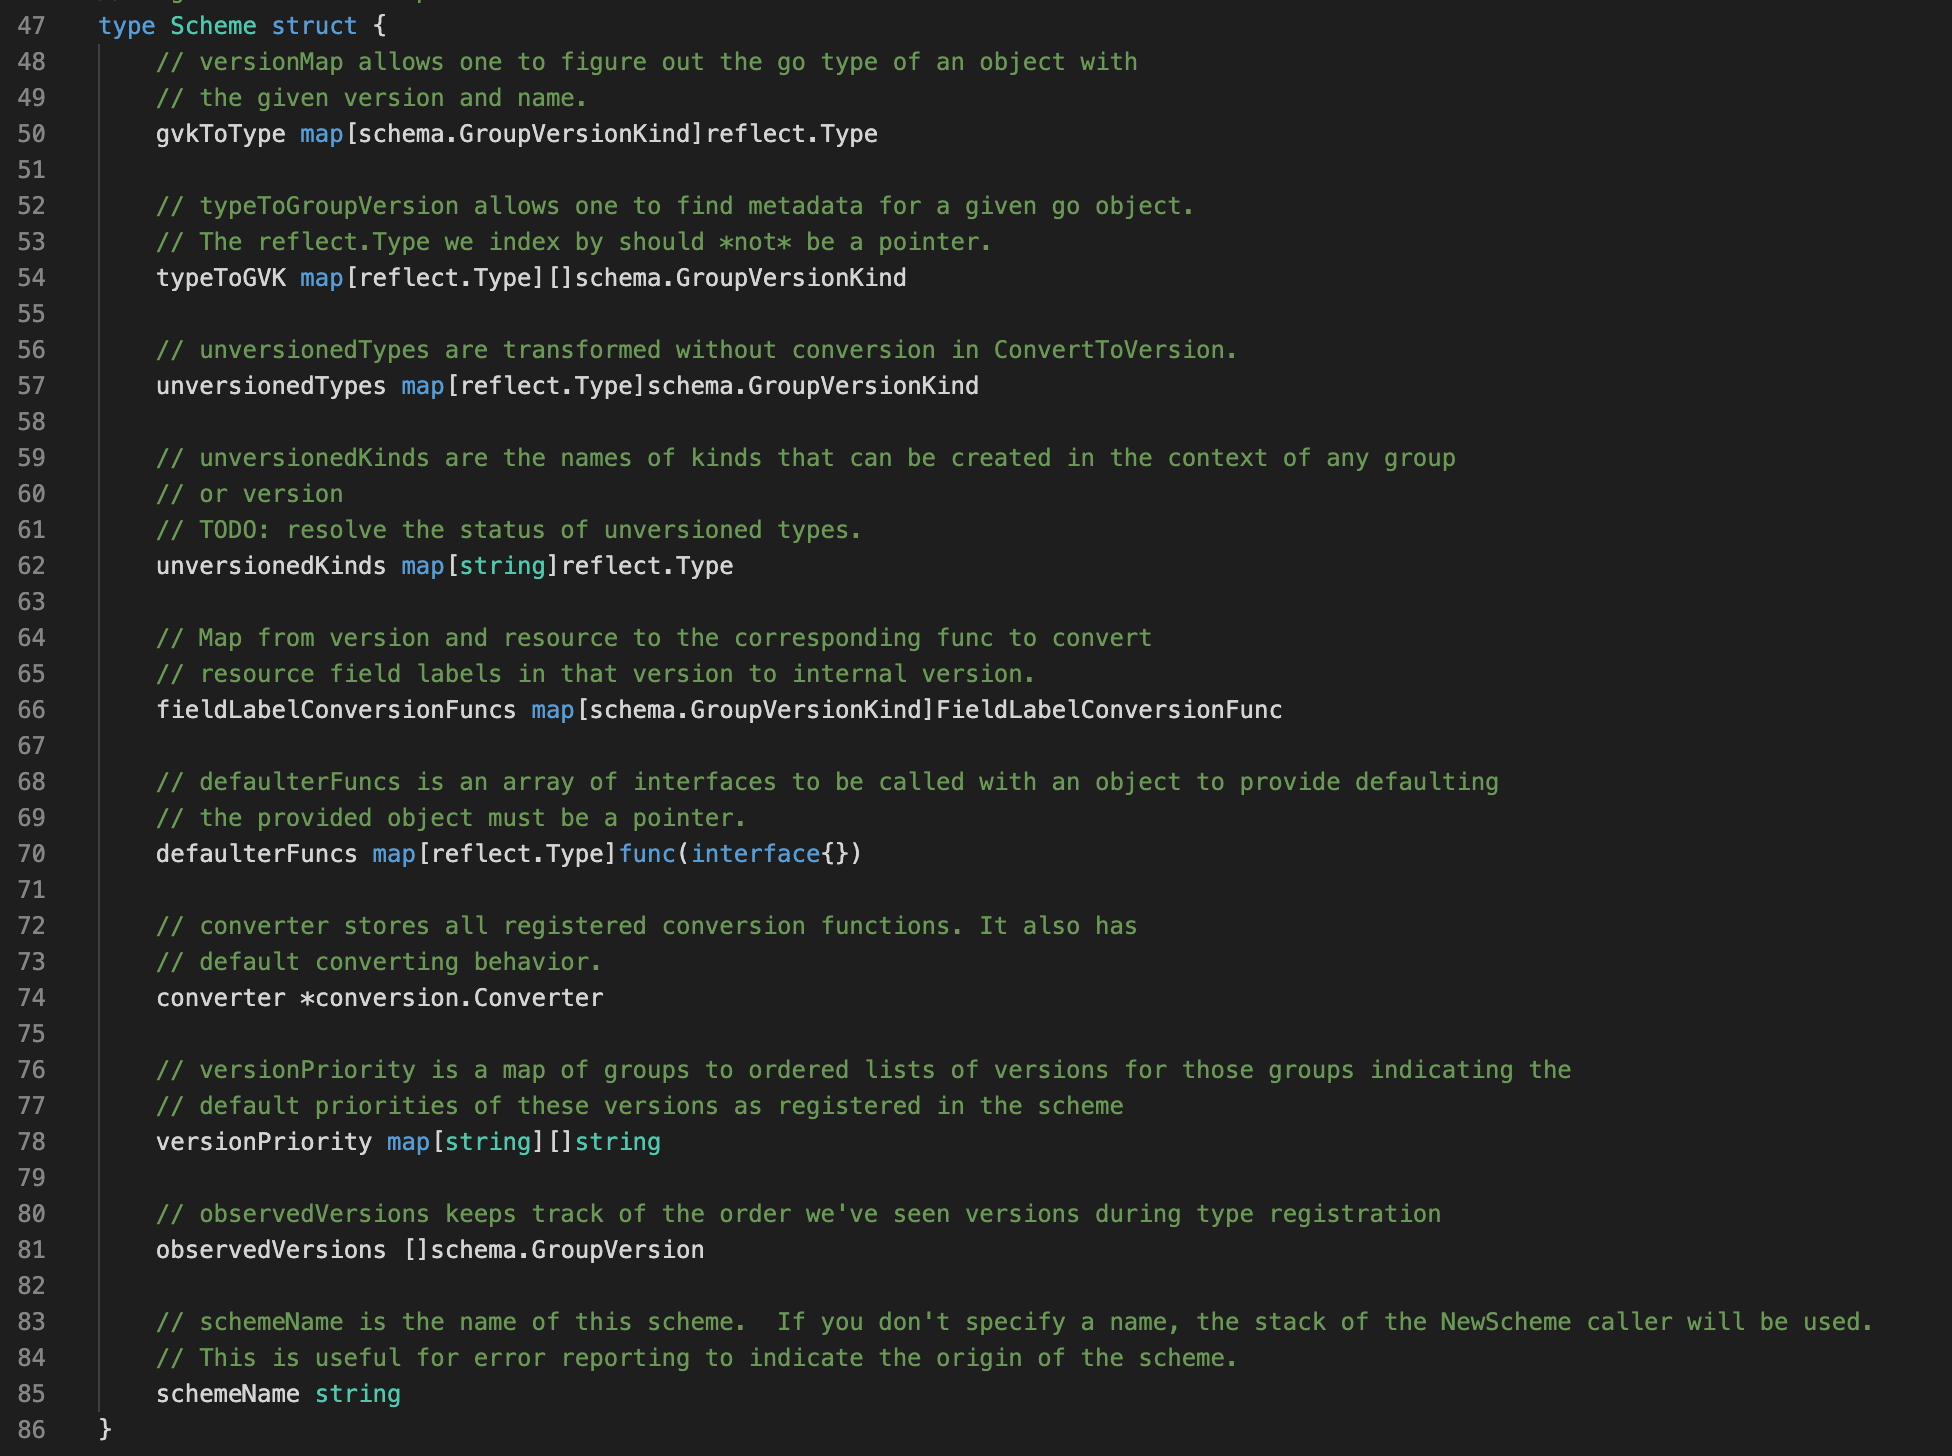
Task: Click defaulterFuncs field name
Action: (x=256, y=854)
